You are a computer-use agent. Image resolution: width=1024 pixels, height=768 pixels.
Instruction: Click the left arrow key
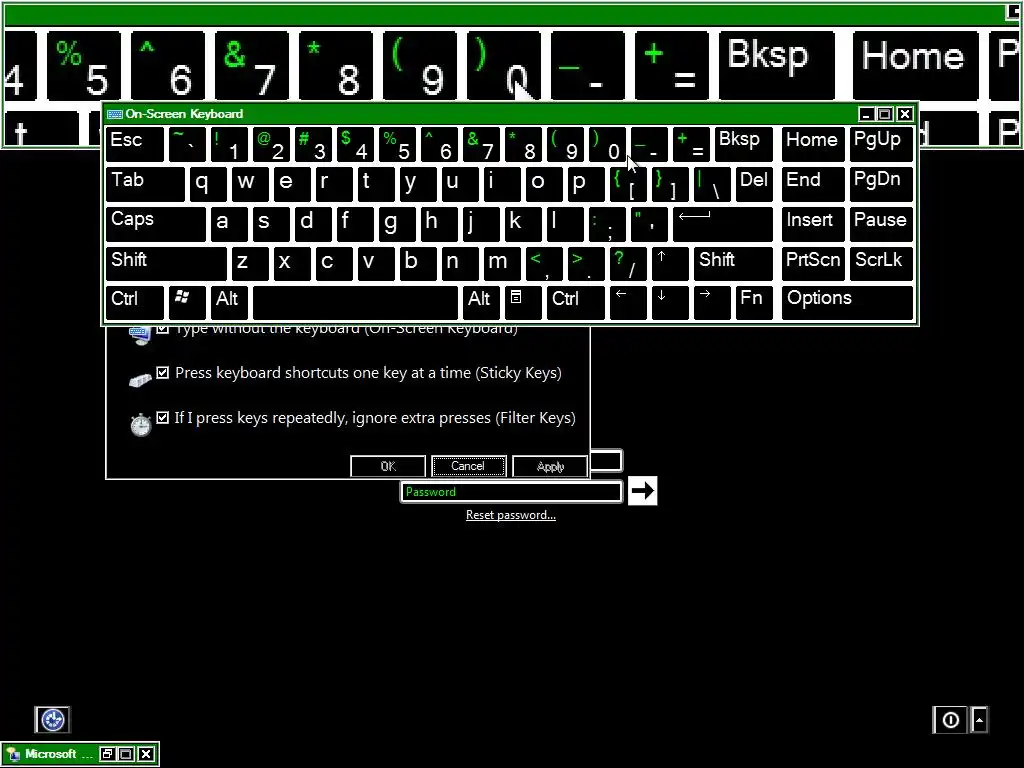coord(628,303)
